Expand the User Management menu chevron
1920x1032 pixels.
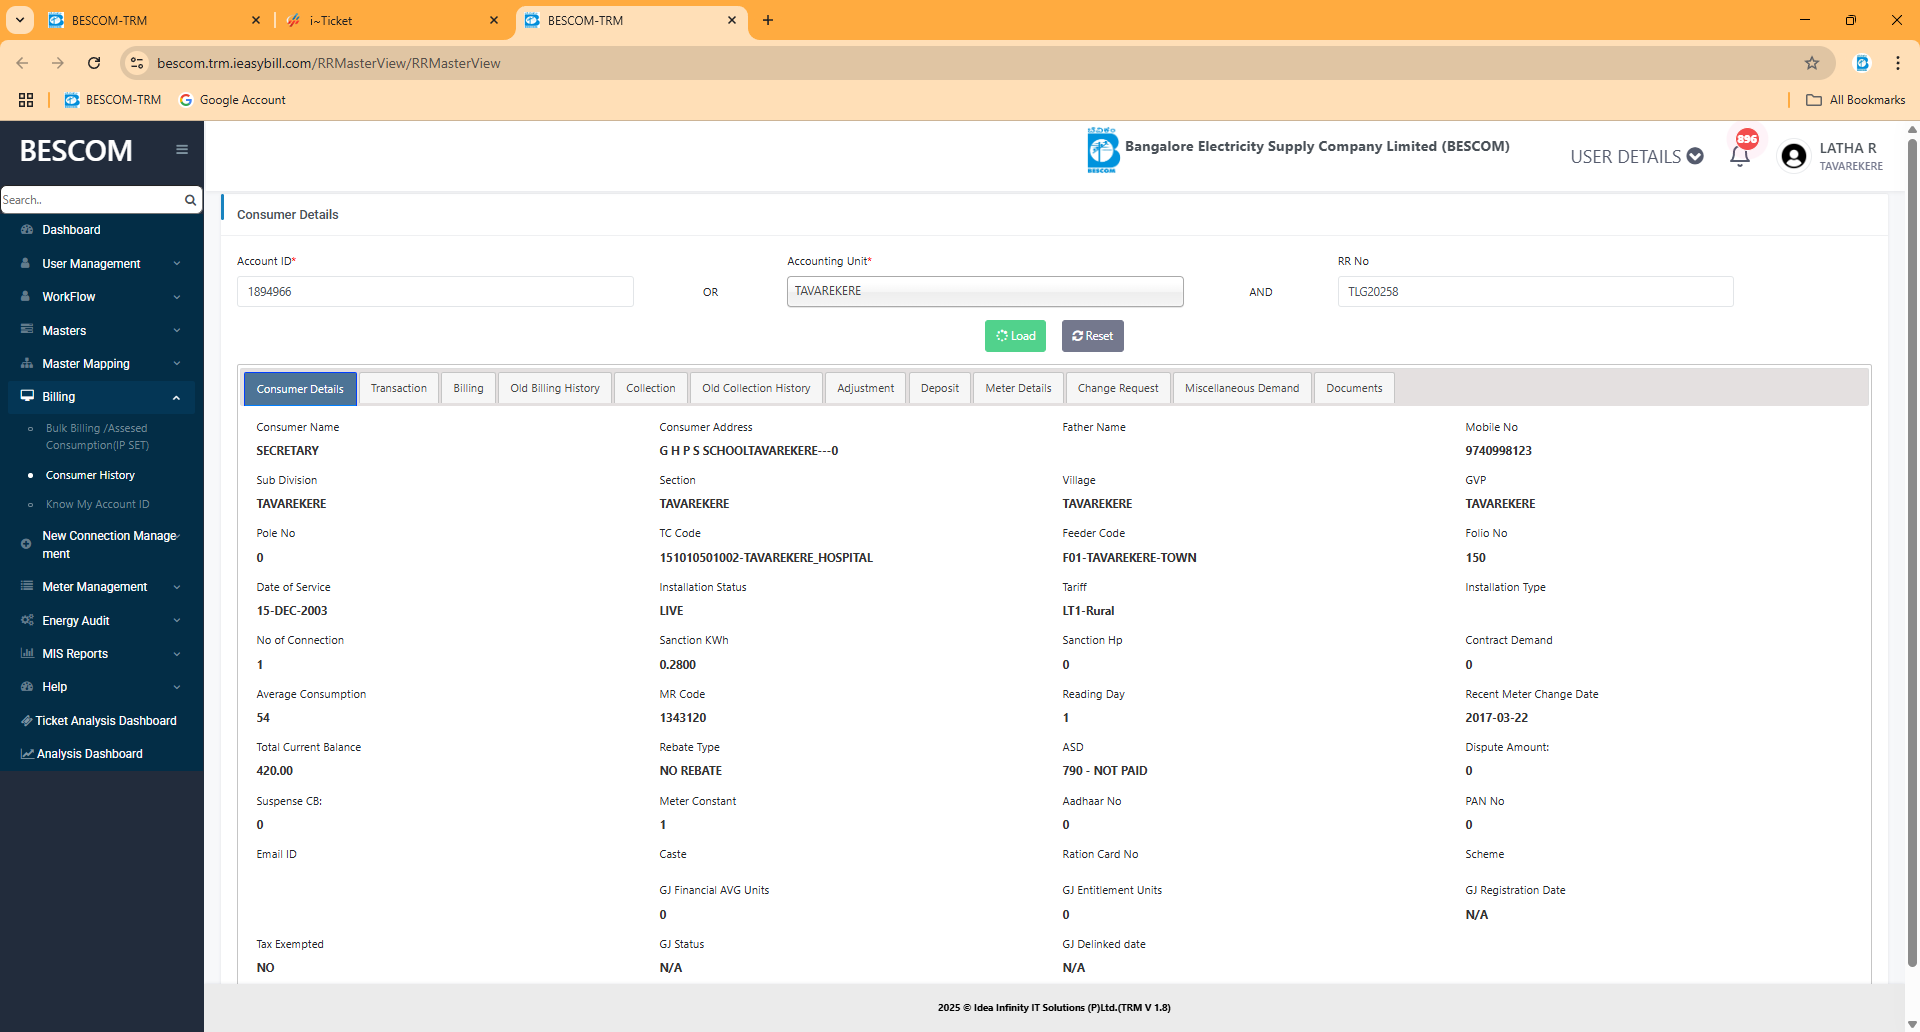click(x=177, y=264)
